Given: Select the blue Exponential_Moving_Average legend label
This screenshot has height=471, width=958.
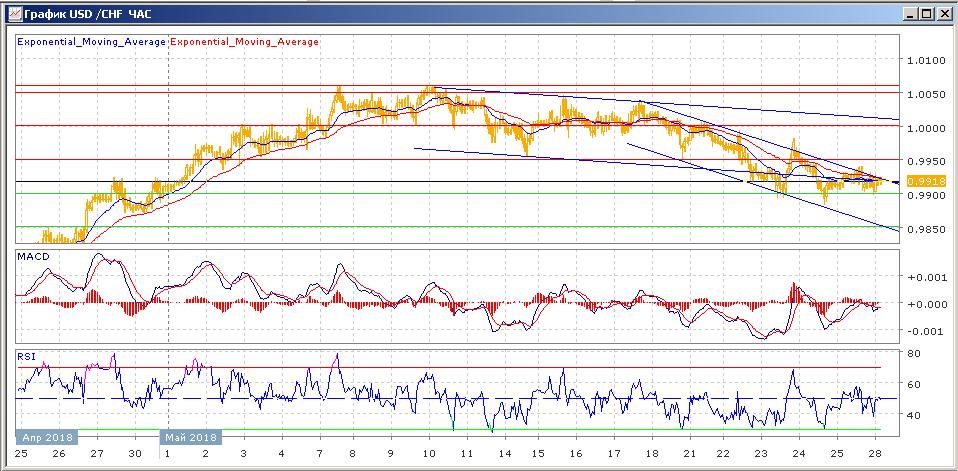Looking at the screenshot, I should 91,42.
